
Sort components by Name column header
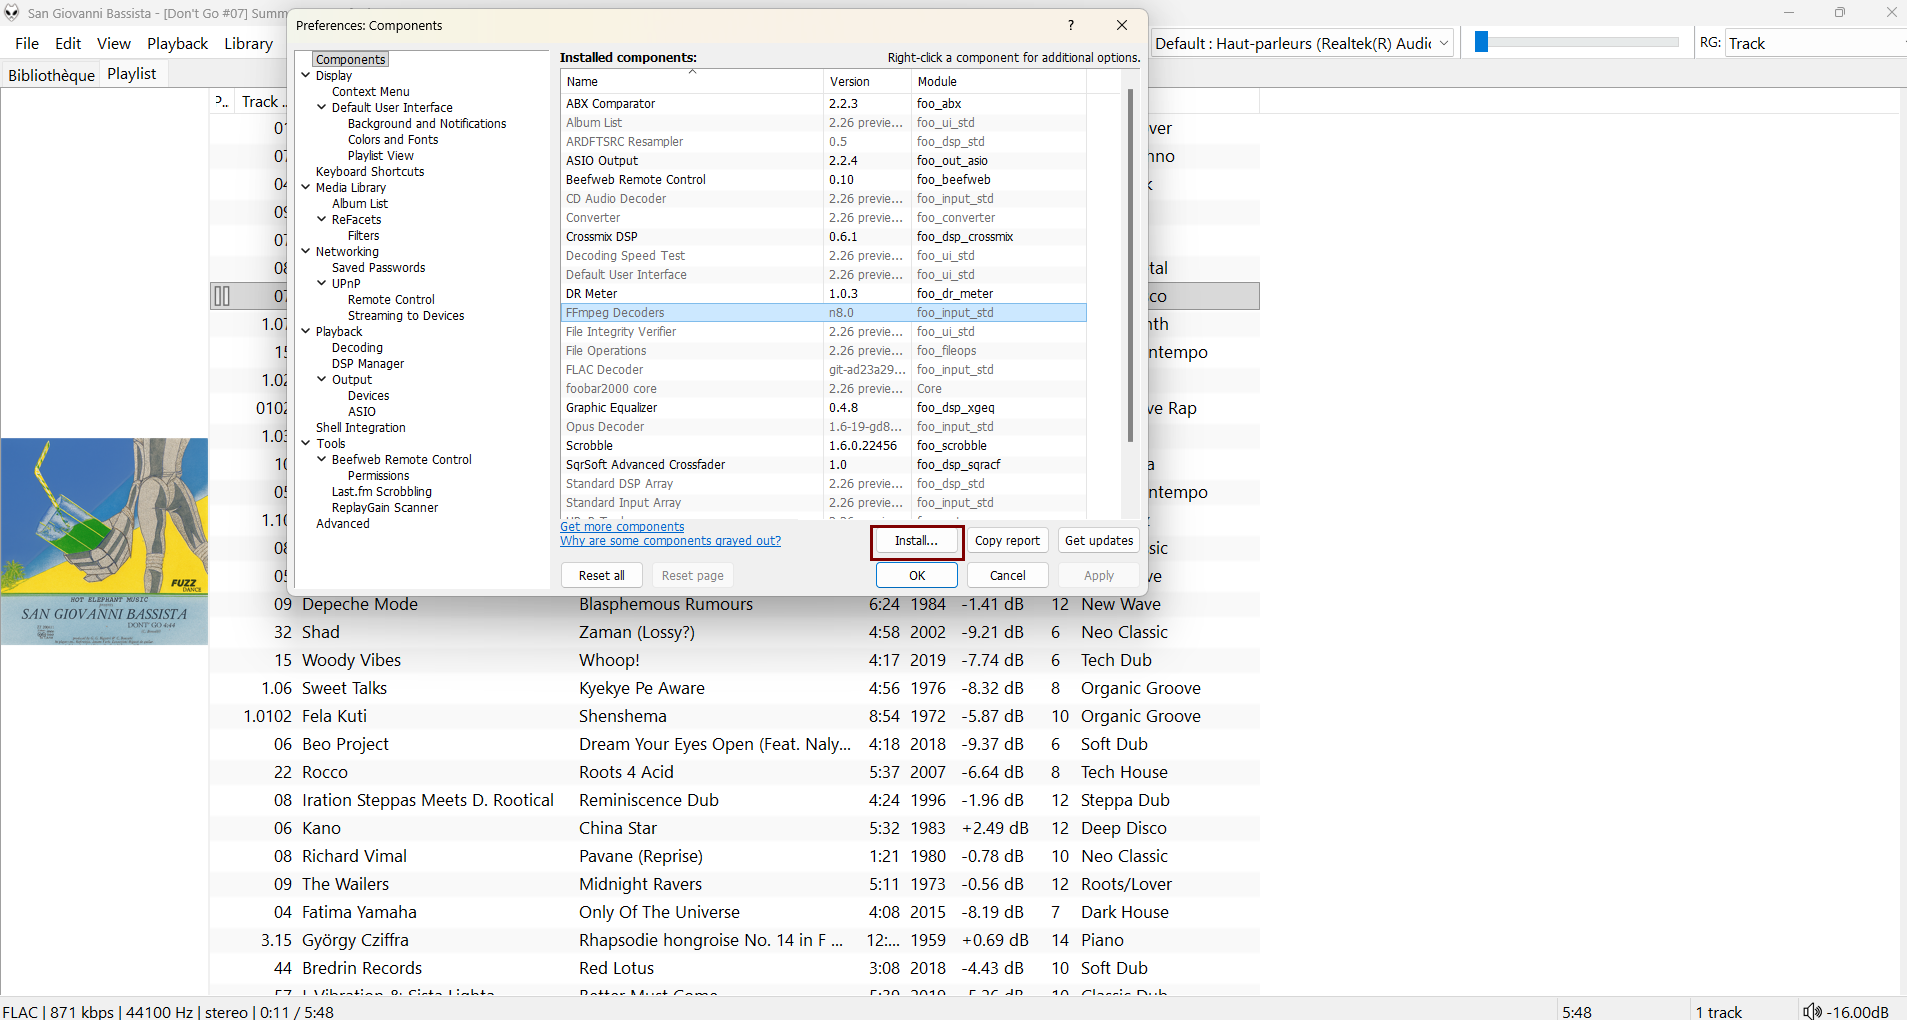692,82
